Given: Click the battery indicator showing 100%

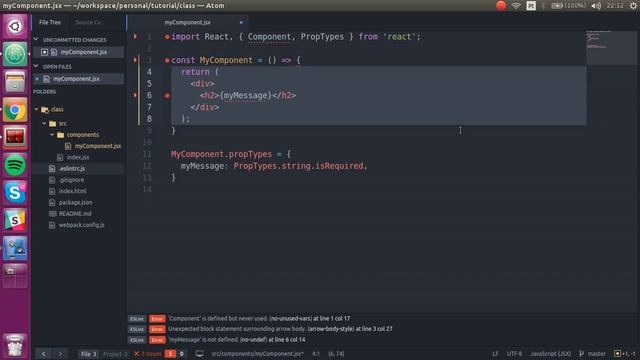Looking at the screenshot, I should click(x=568, y=6).
